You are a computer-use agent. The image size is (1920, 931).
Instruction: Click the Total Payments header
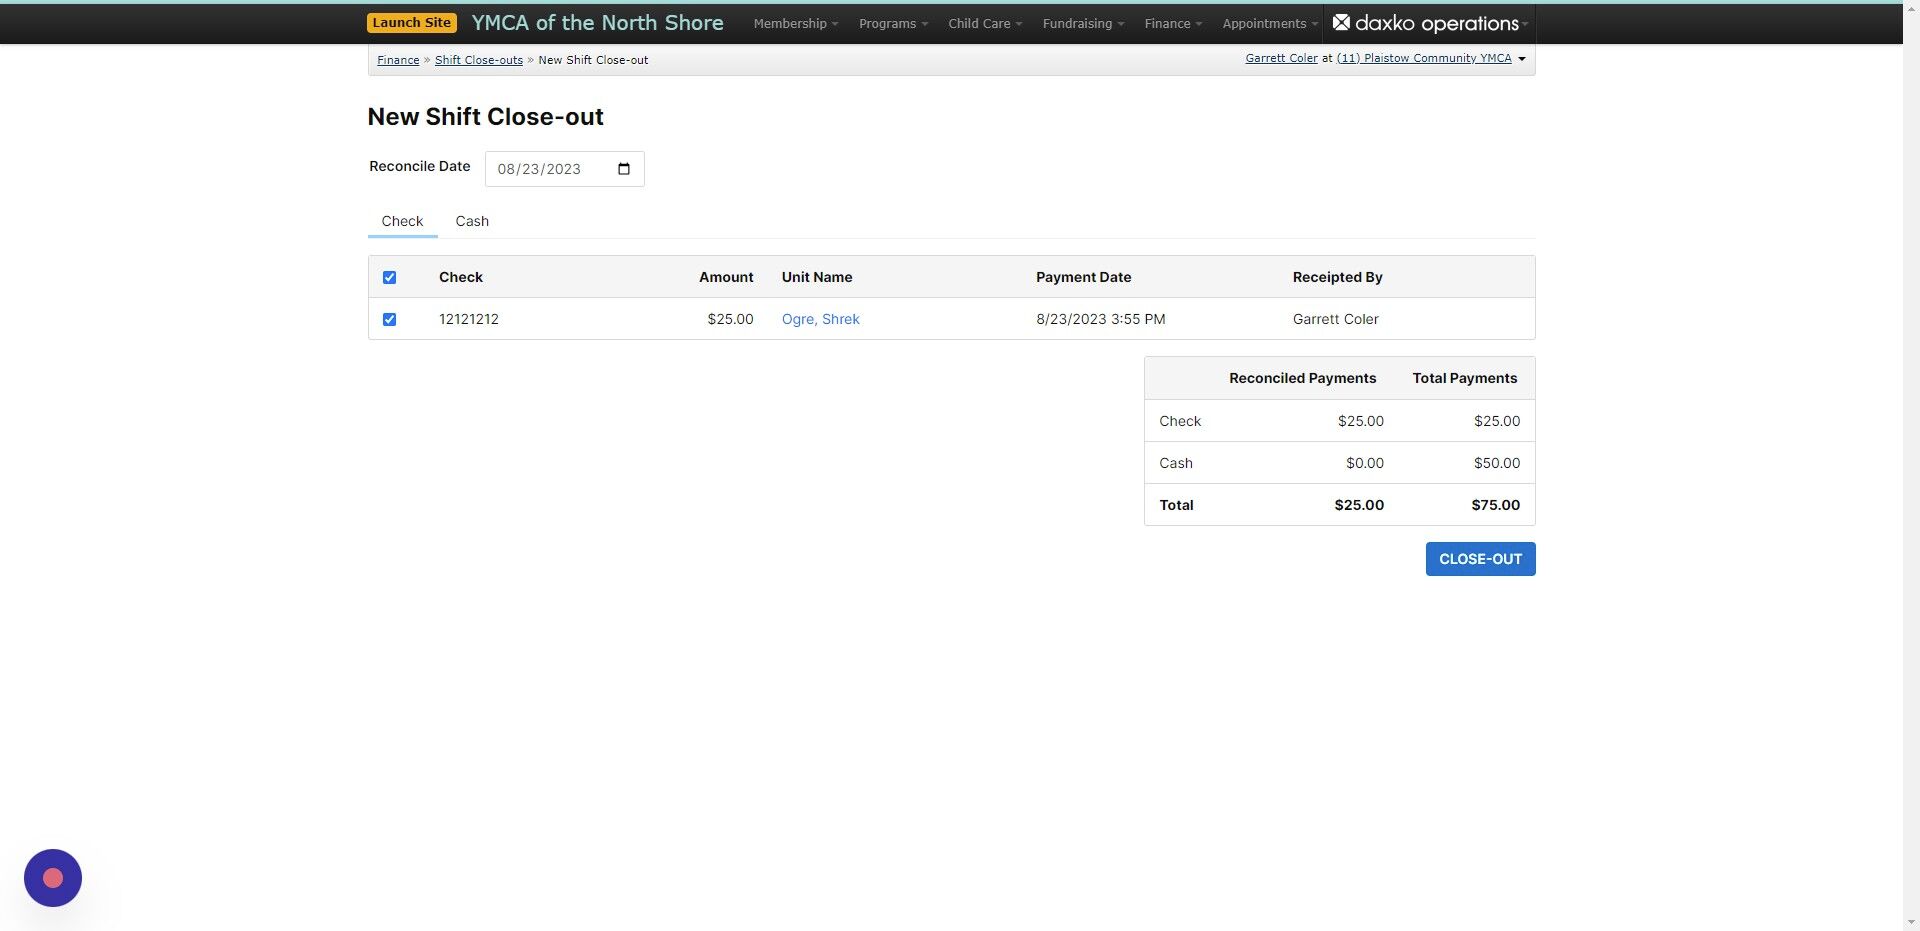click(x=1464, y=378)
